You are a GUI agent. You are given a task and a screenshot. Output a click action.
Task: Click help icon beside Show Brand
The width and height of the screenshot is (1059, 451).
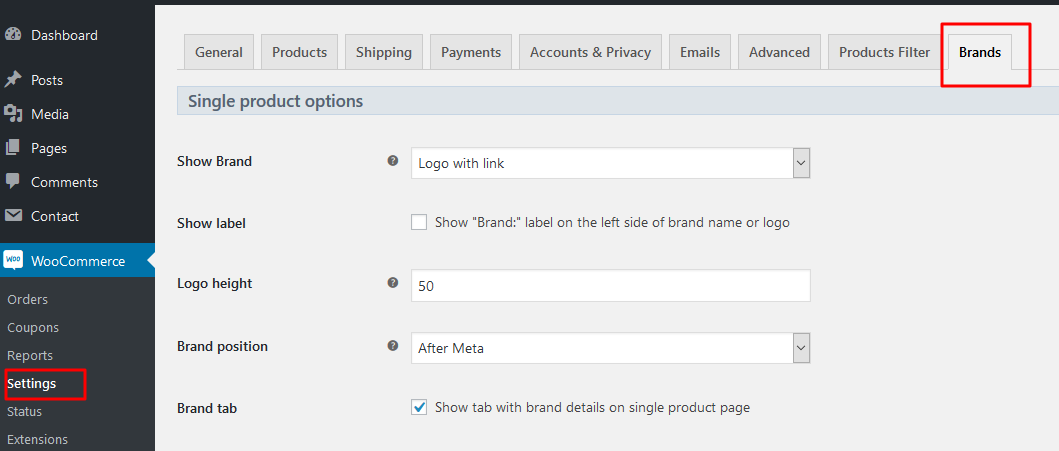tap(393, 160)
